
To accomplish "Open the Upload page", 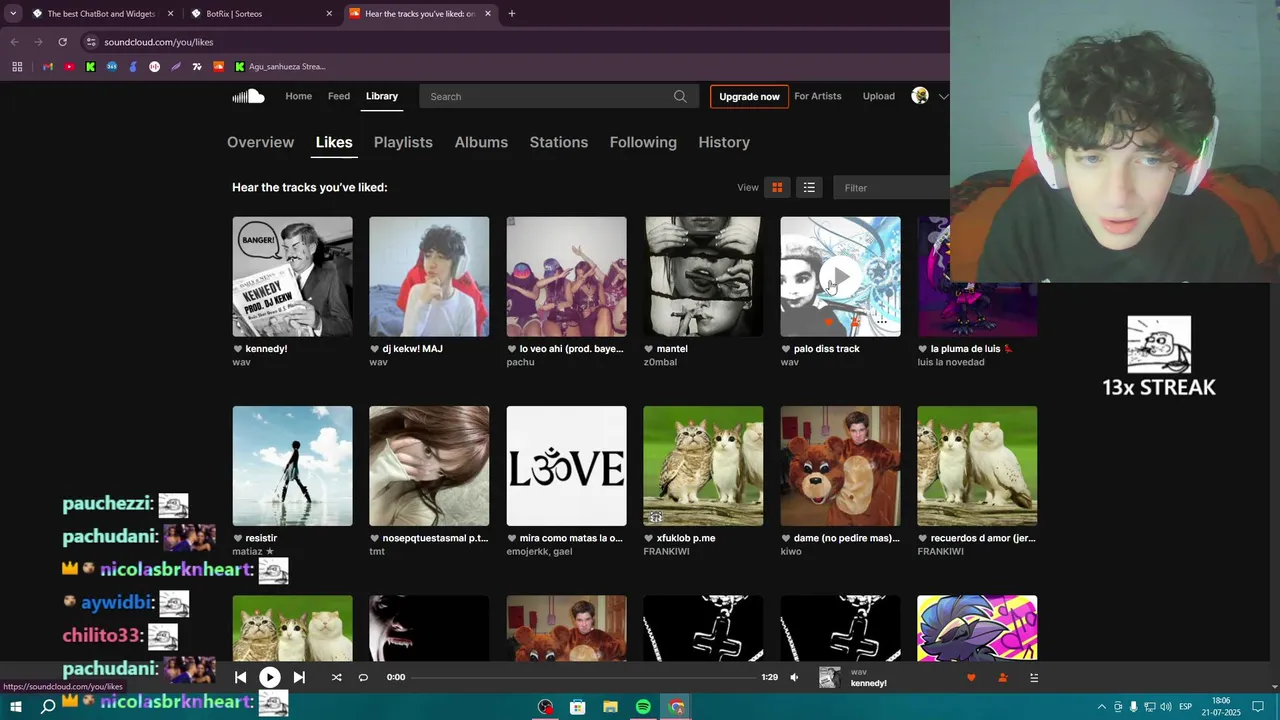I will pyautogui.click(x=879, y=96).
